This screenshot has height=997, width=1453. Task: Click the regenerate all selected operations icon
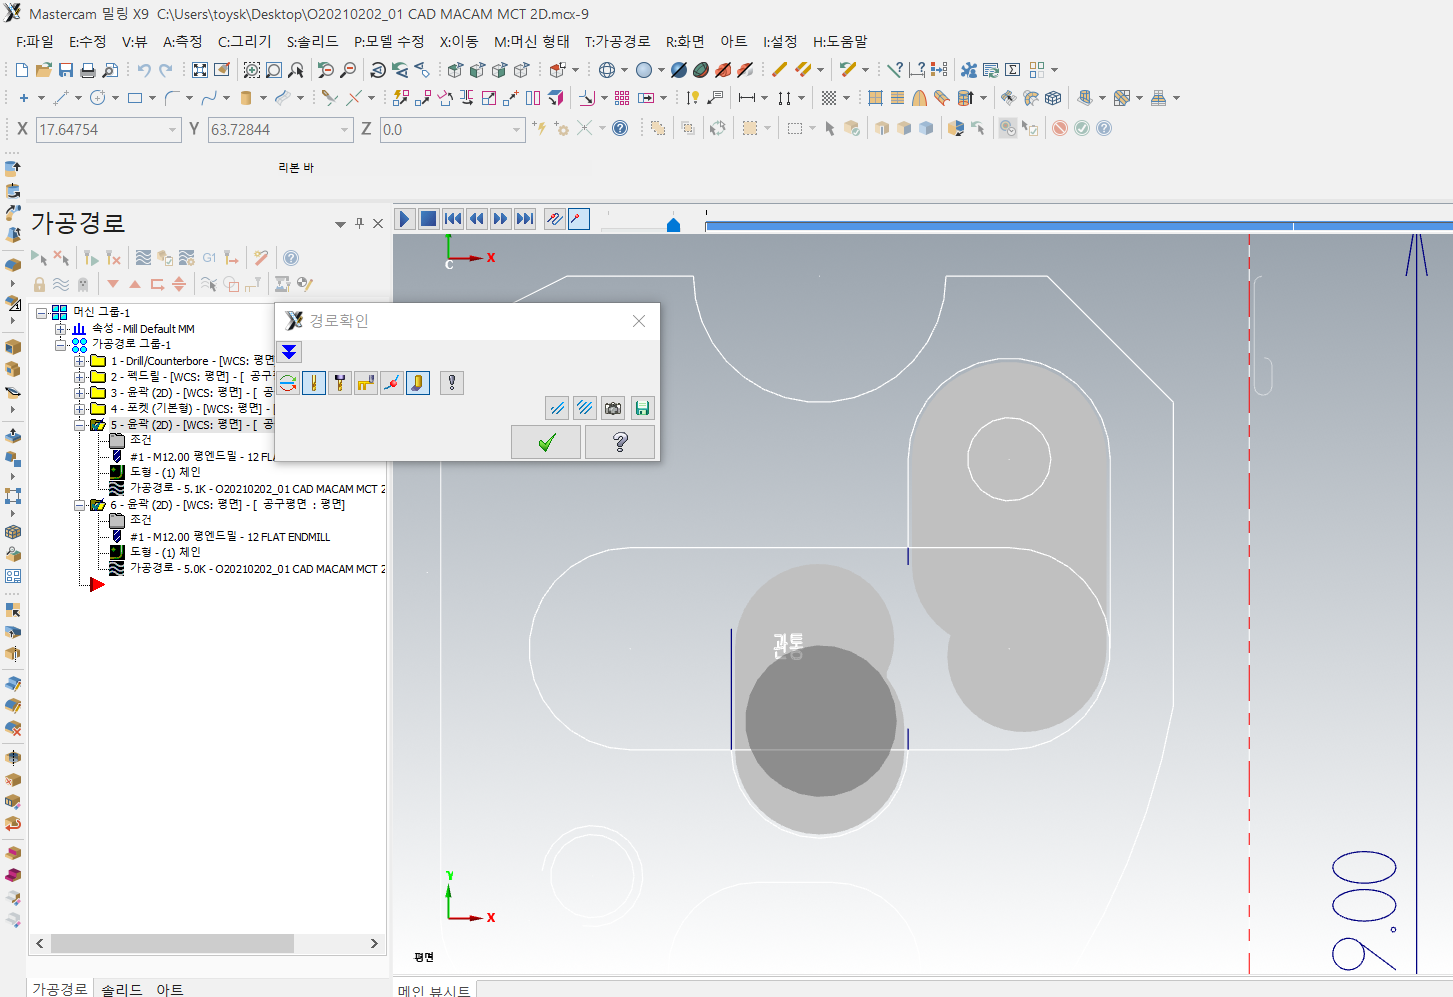coord(91,258)
